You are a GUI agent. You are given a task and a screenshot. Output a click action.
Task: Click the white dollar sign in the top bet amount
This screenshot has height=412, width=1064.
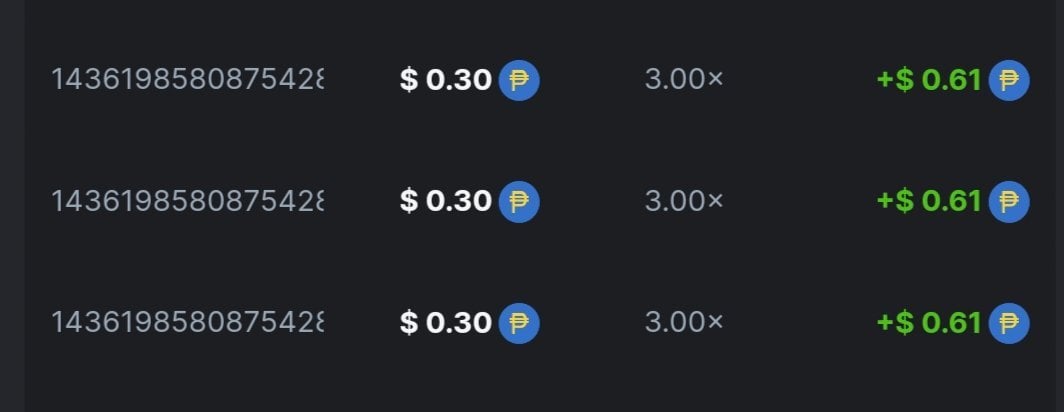click(408, 80)
